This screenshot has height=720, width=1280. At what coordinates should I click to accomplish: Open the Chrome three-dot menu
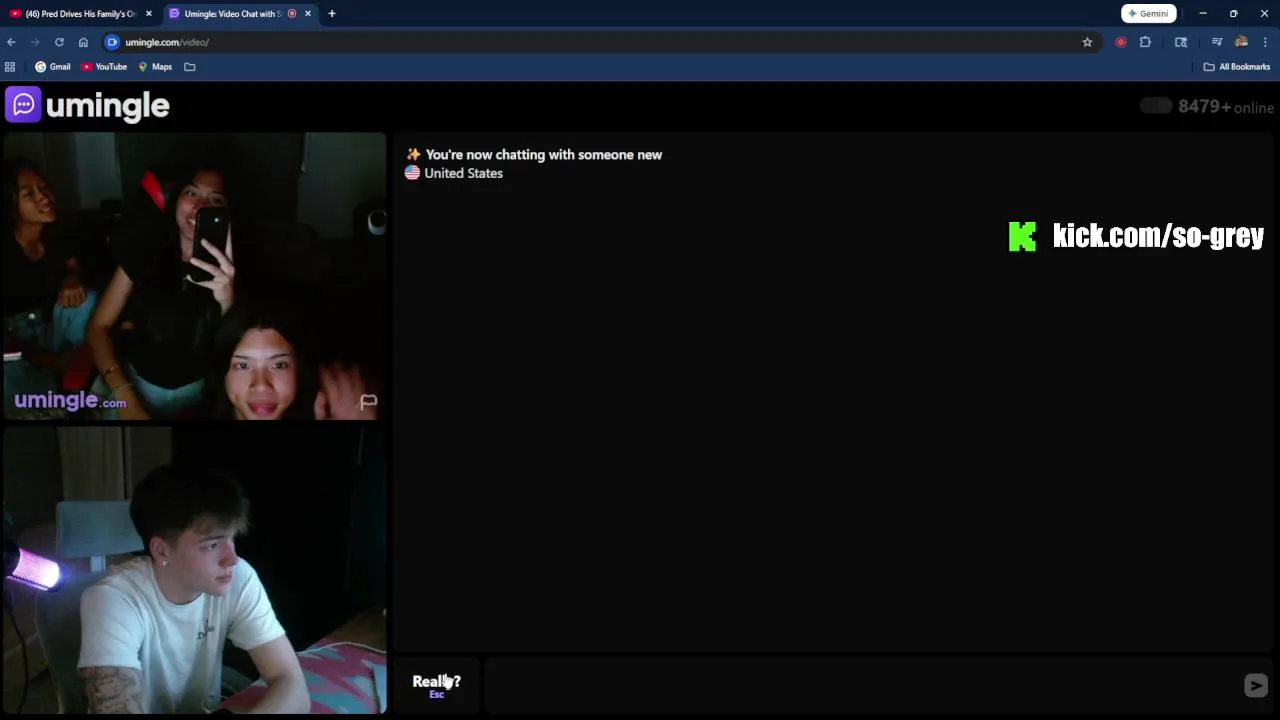point(1265,42)
